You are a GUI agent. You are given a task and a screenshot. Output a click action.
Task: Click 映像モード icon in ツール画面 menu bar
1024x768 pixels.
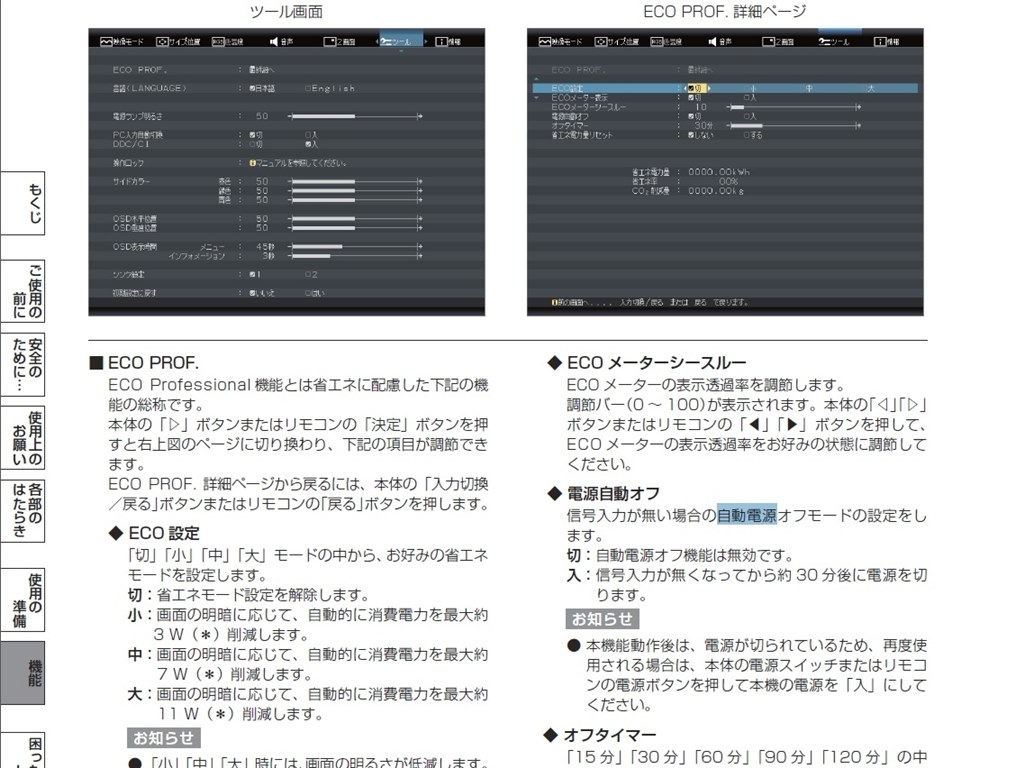point(106,41)
